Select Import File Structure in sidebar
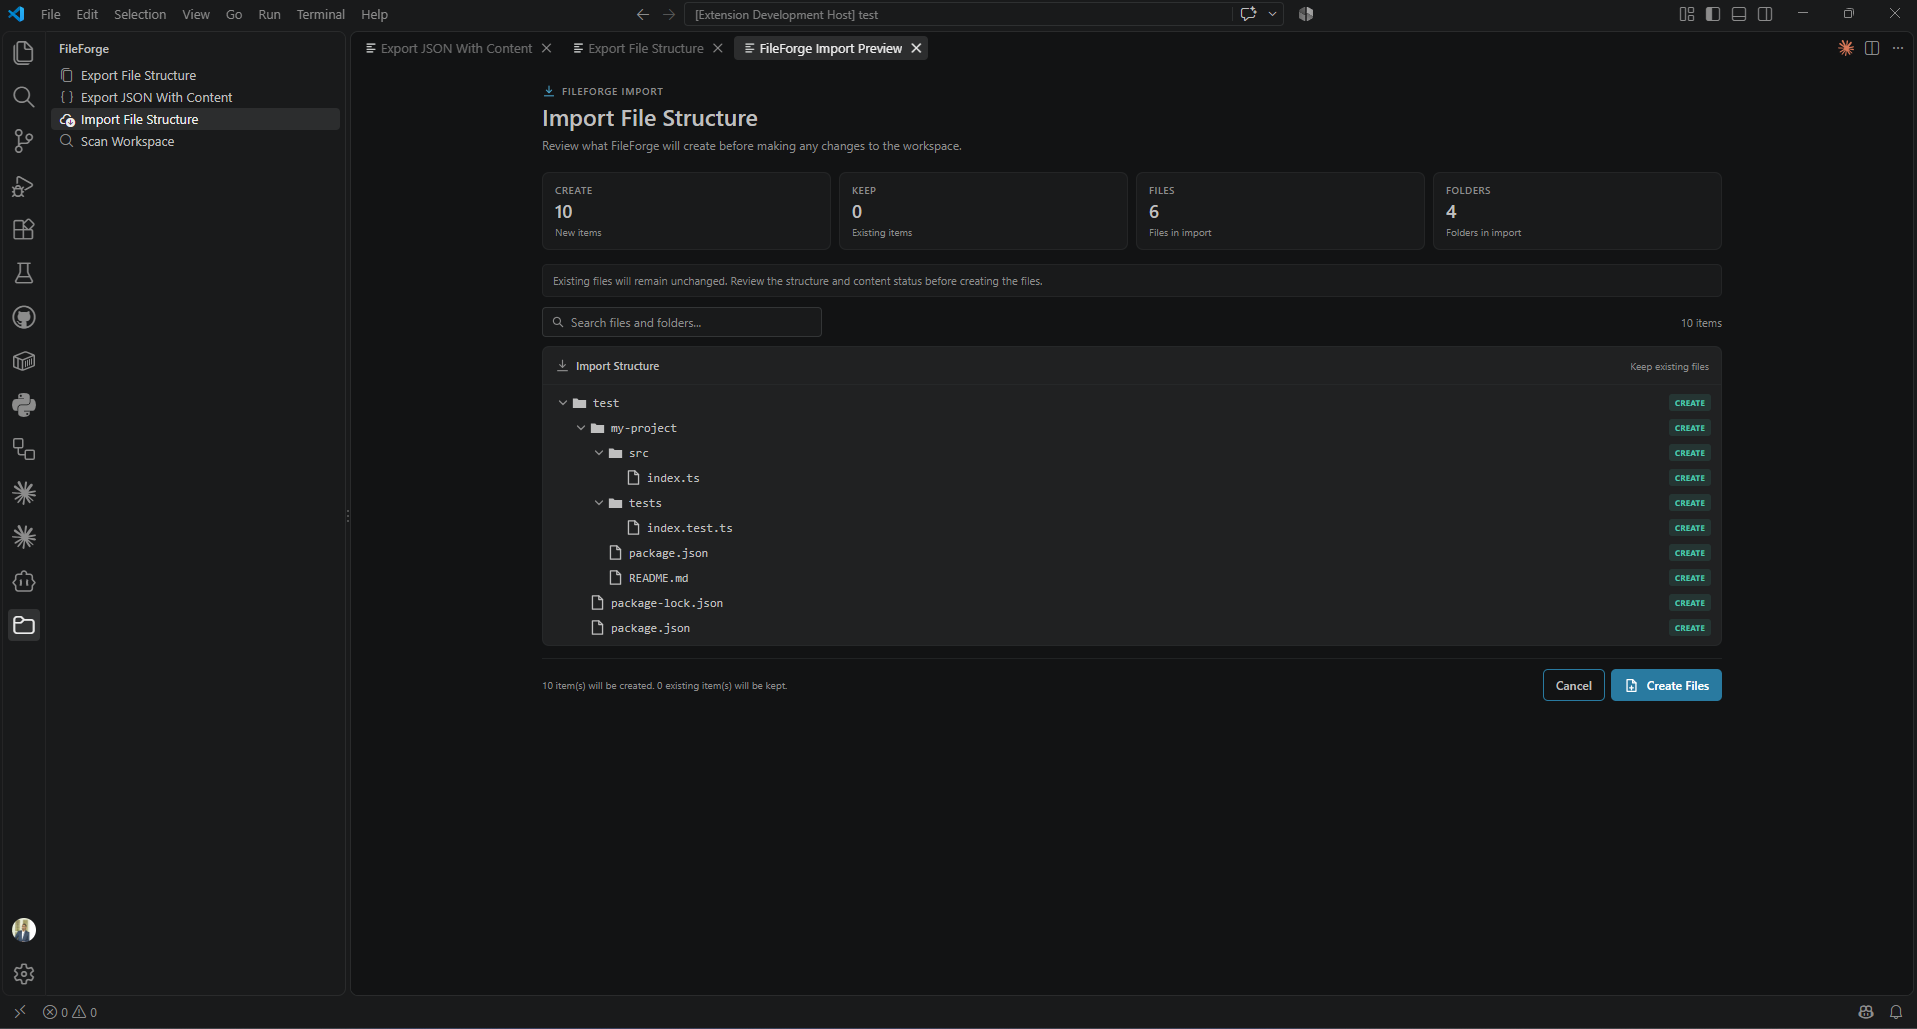1917x1029 pixels. [196, 119]
